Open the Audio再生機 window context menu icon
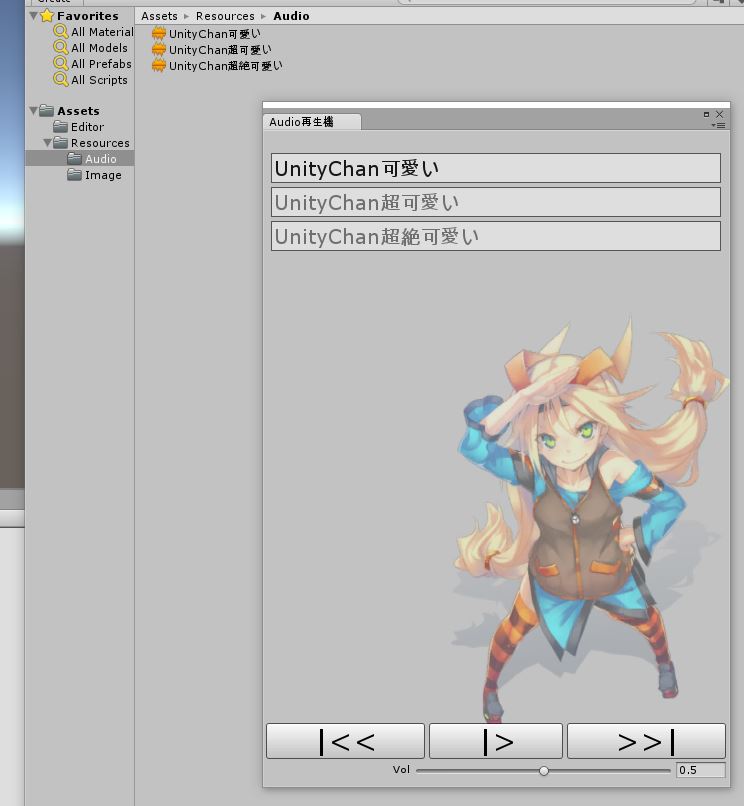This screenshot has height=806, width=744. pos(719,125)
